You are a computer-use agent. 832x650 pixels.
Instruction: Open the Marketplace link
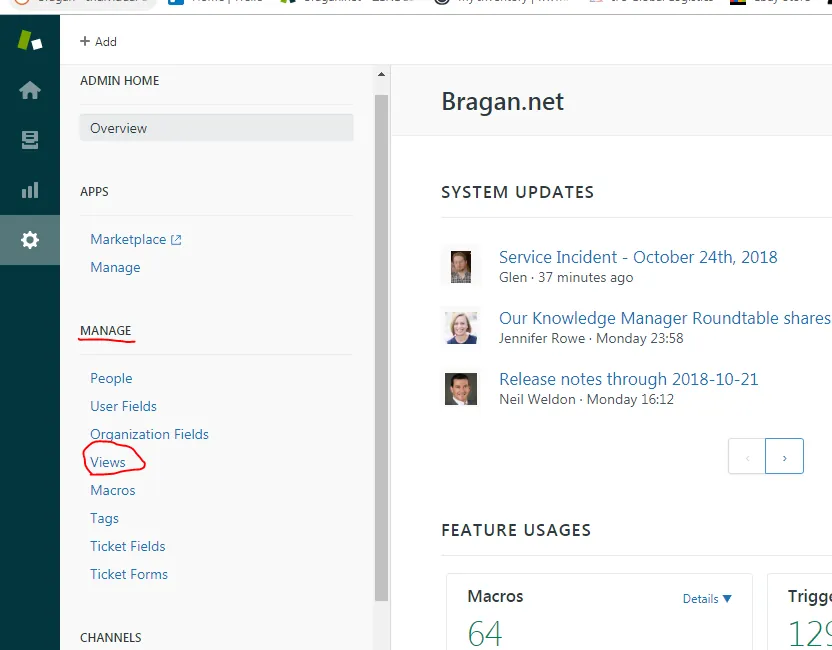[x=128, y=239]
